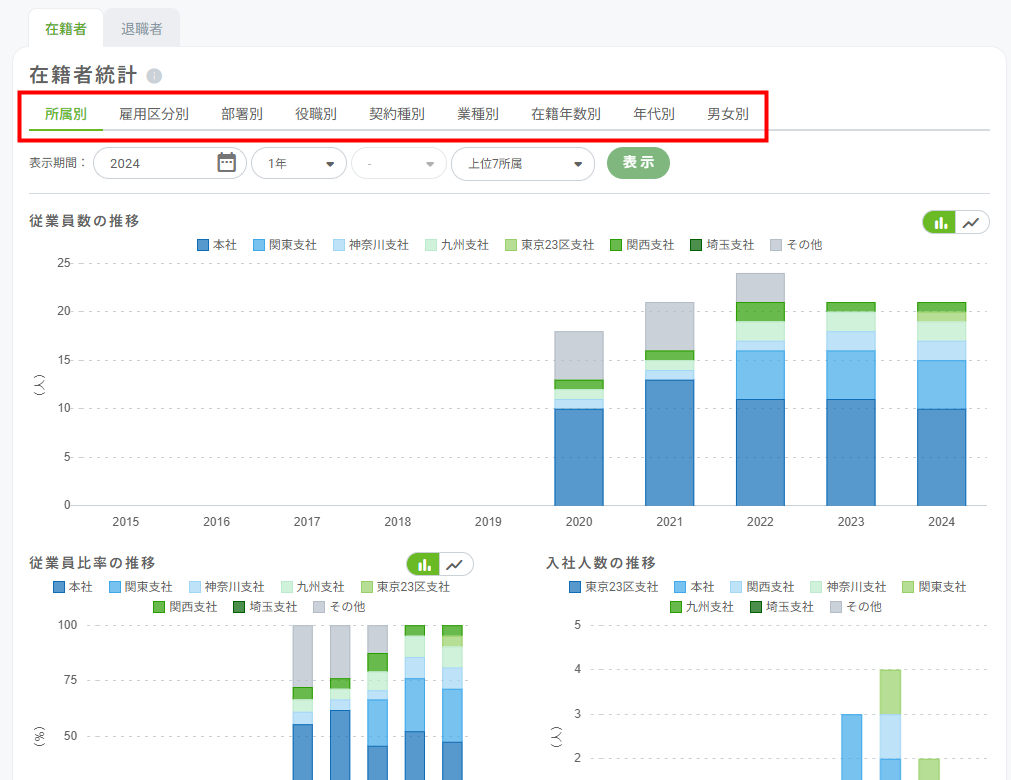This screenshot has width=1011, height=780.
Task: Switch to the 退職者 tab
Action: 142,28
